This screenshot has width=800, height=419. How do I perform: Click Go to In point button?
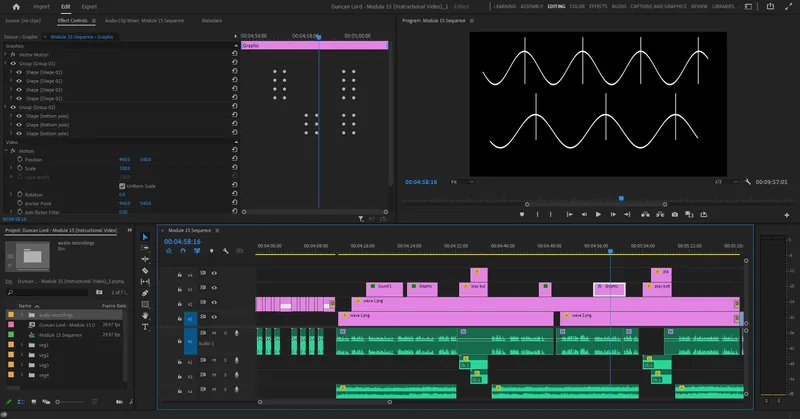coord(569,215)
